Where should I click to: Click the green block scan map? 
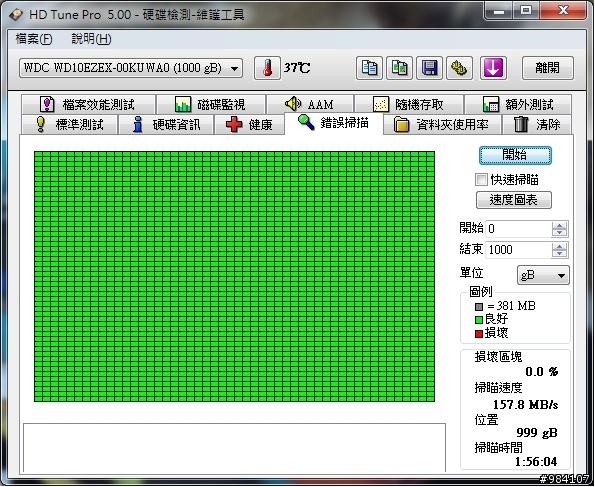(x=235, y=276)
